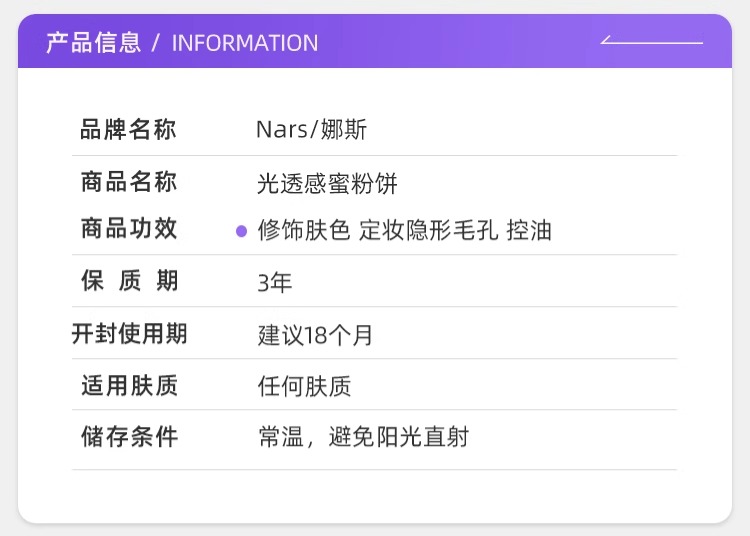Click the 产品信息 / INFORMATION header title

coord(182,43)
